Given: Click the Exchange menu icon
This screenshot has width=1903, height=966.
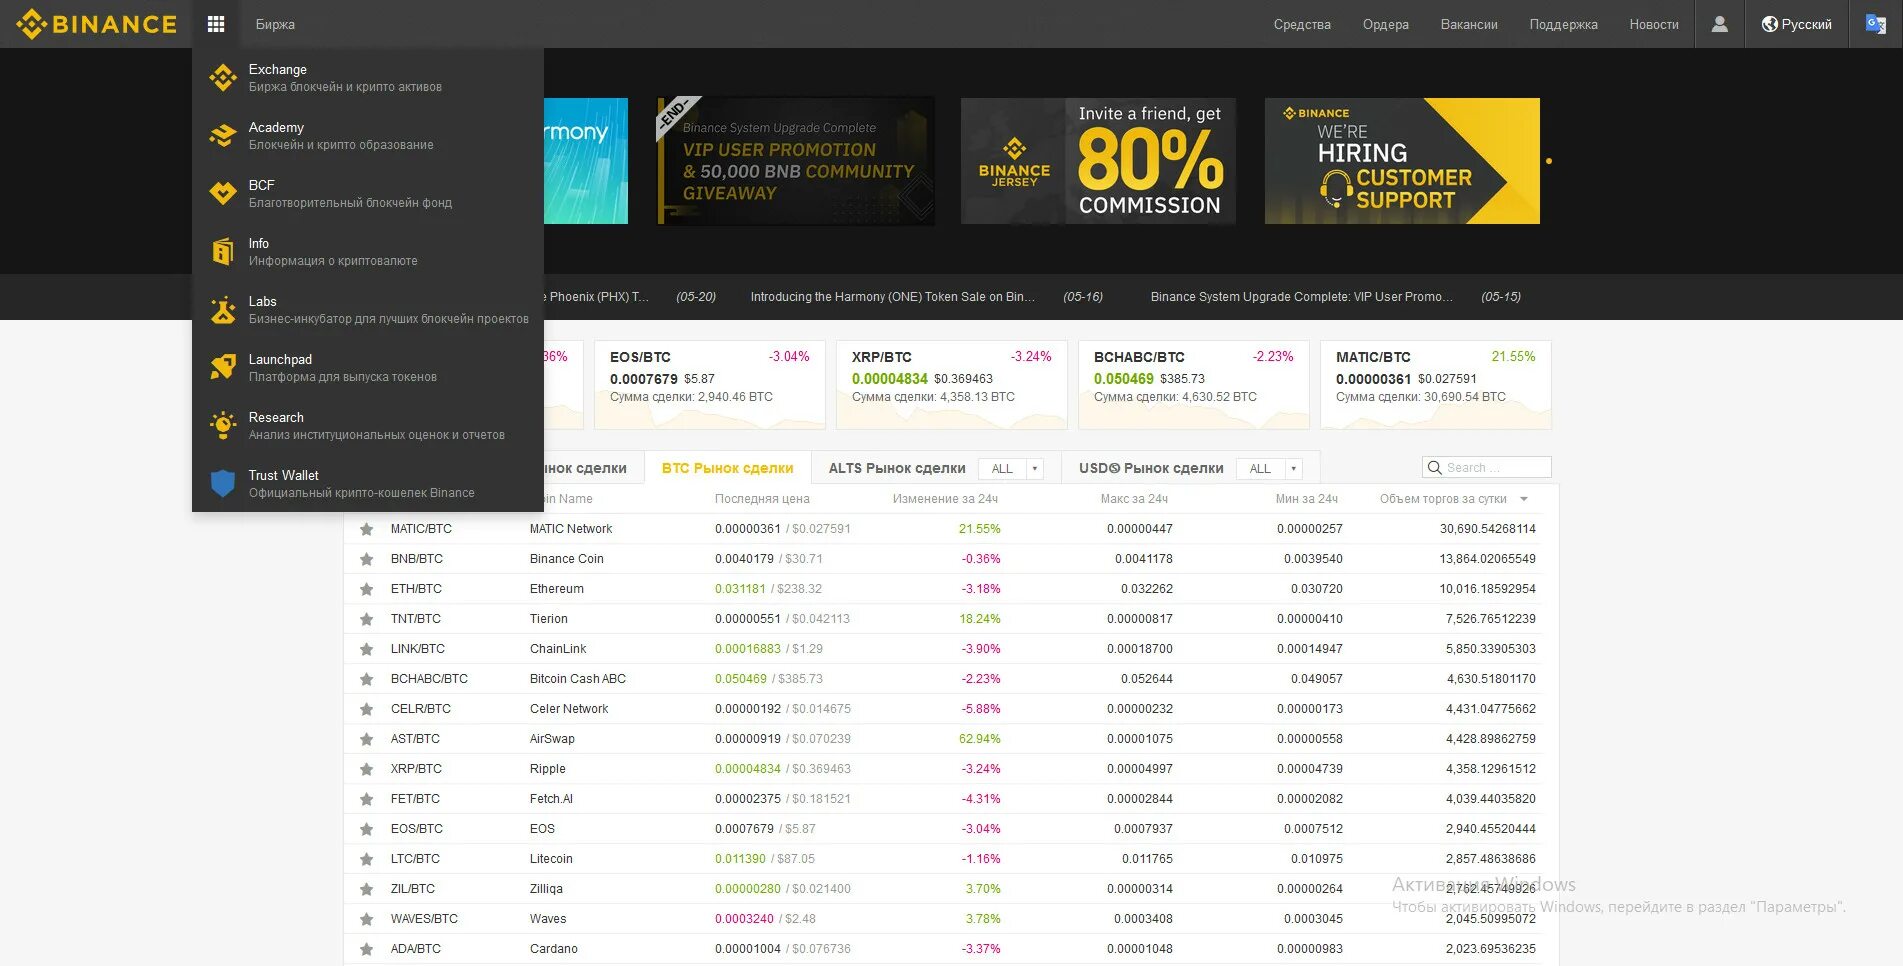Looking at the screenshot, I should pos(223,78).
